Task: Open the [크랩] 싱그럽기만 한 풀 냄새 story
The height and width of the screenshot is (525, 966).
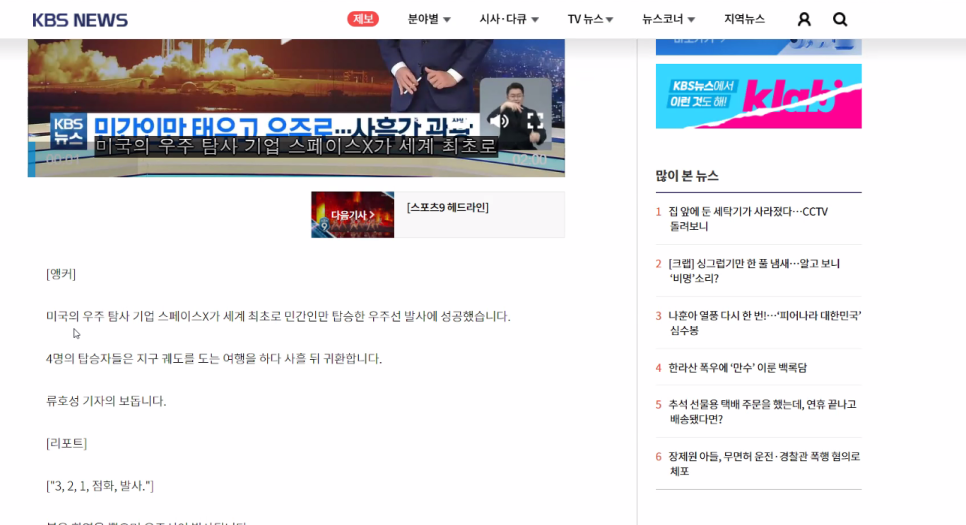Action: click(x=754, y=271)
